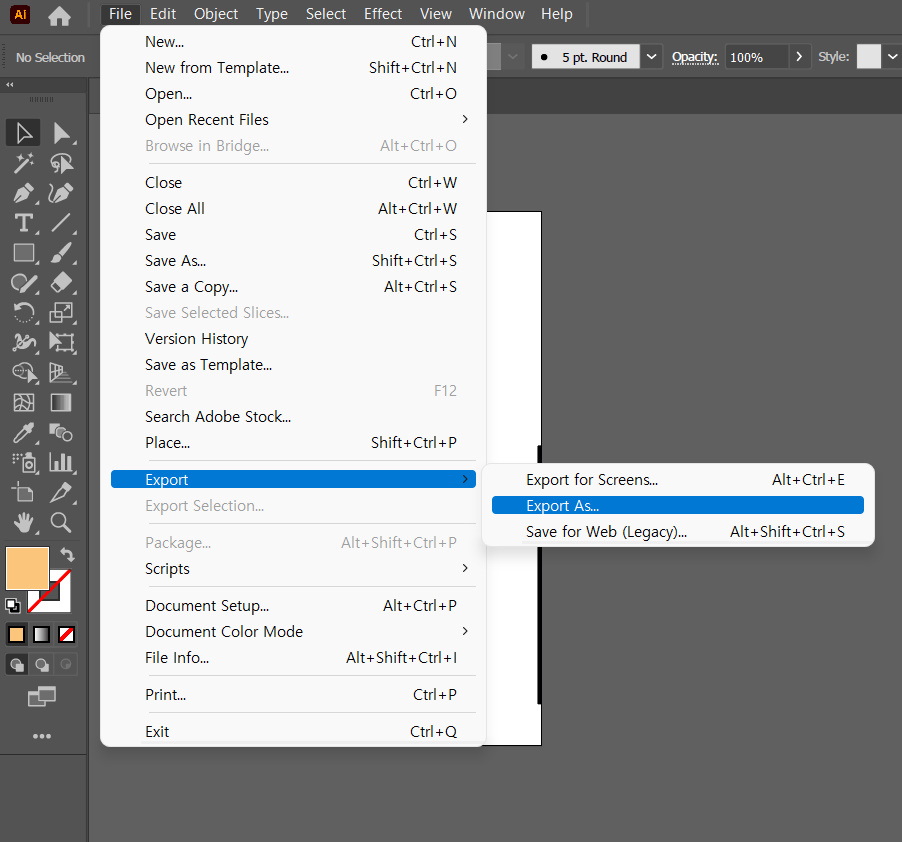The width and height of the screenshot is (902, 842).
Task: Set paint type to Color
Action: click(x=17, y=634)
